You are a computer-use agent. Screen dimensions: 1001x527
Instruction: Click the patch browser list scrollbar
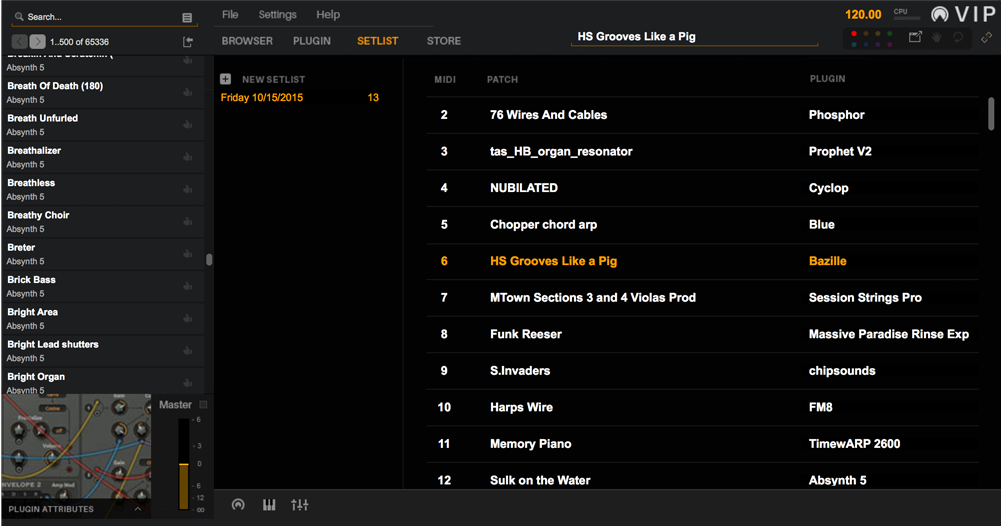pyautogui.click(x=209, y=260)
